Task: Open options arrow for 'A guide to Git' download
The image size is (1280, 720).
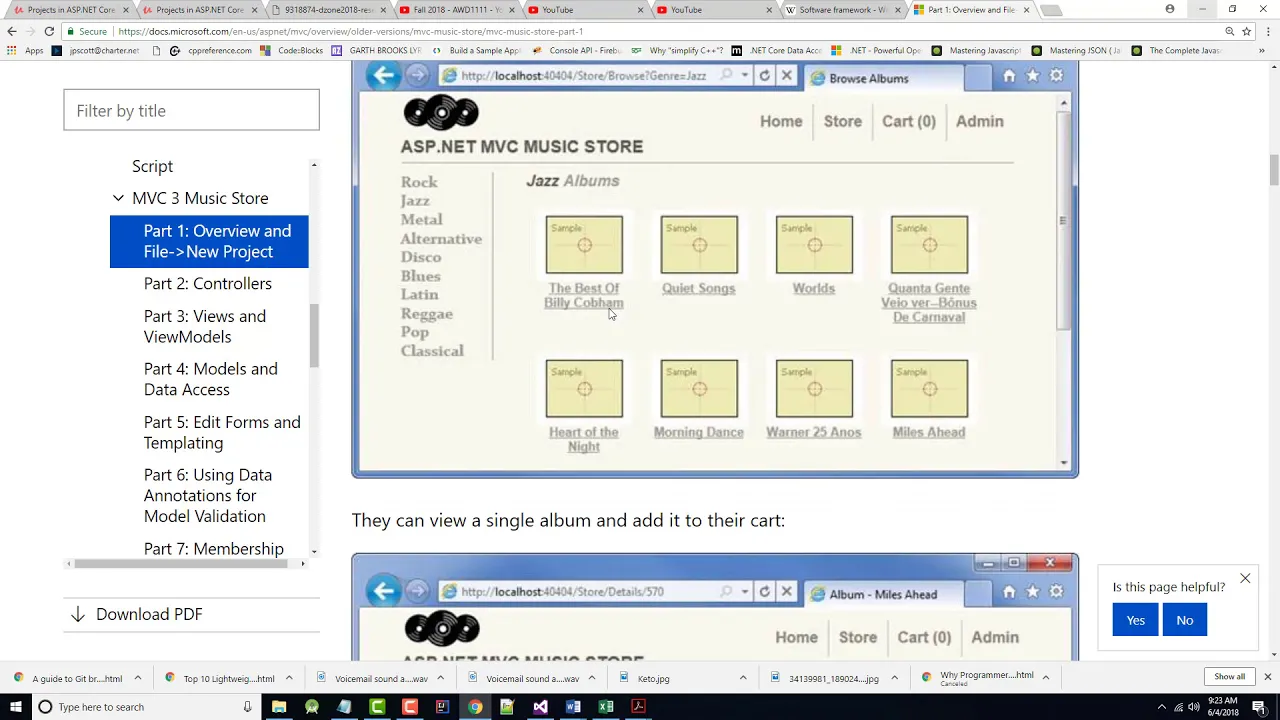Action: (138, 678)
